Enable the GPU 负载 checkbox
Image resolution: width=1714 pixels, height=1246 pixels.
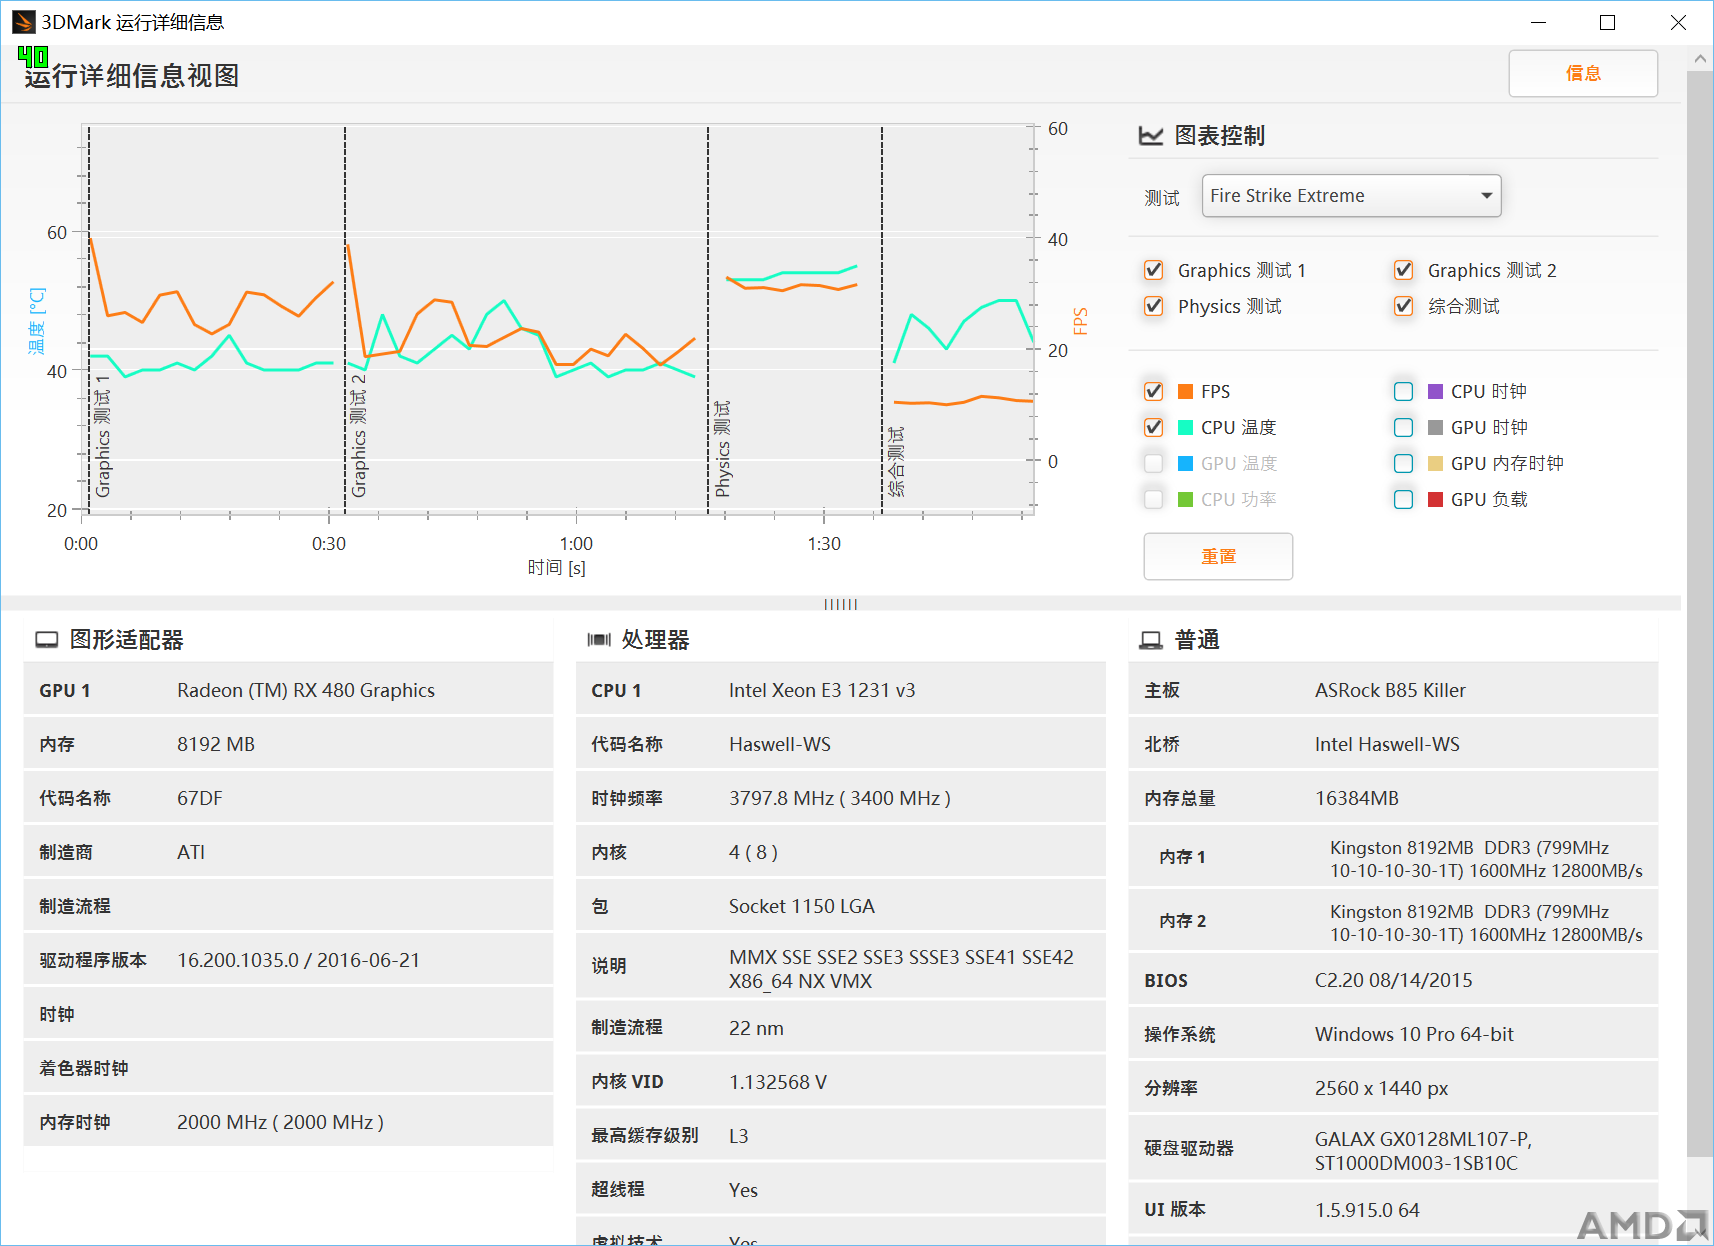(1404, 500)
